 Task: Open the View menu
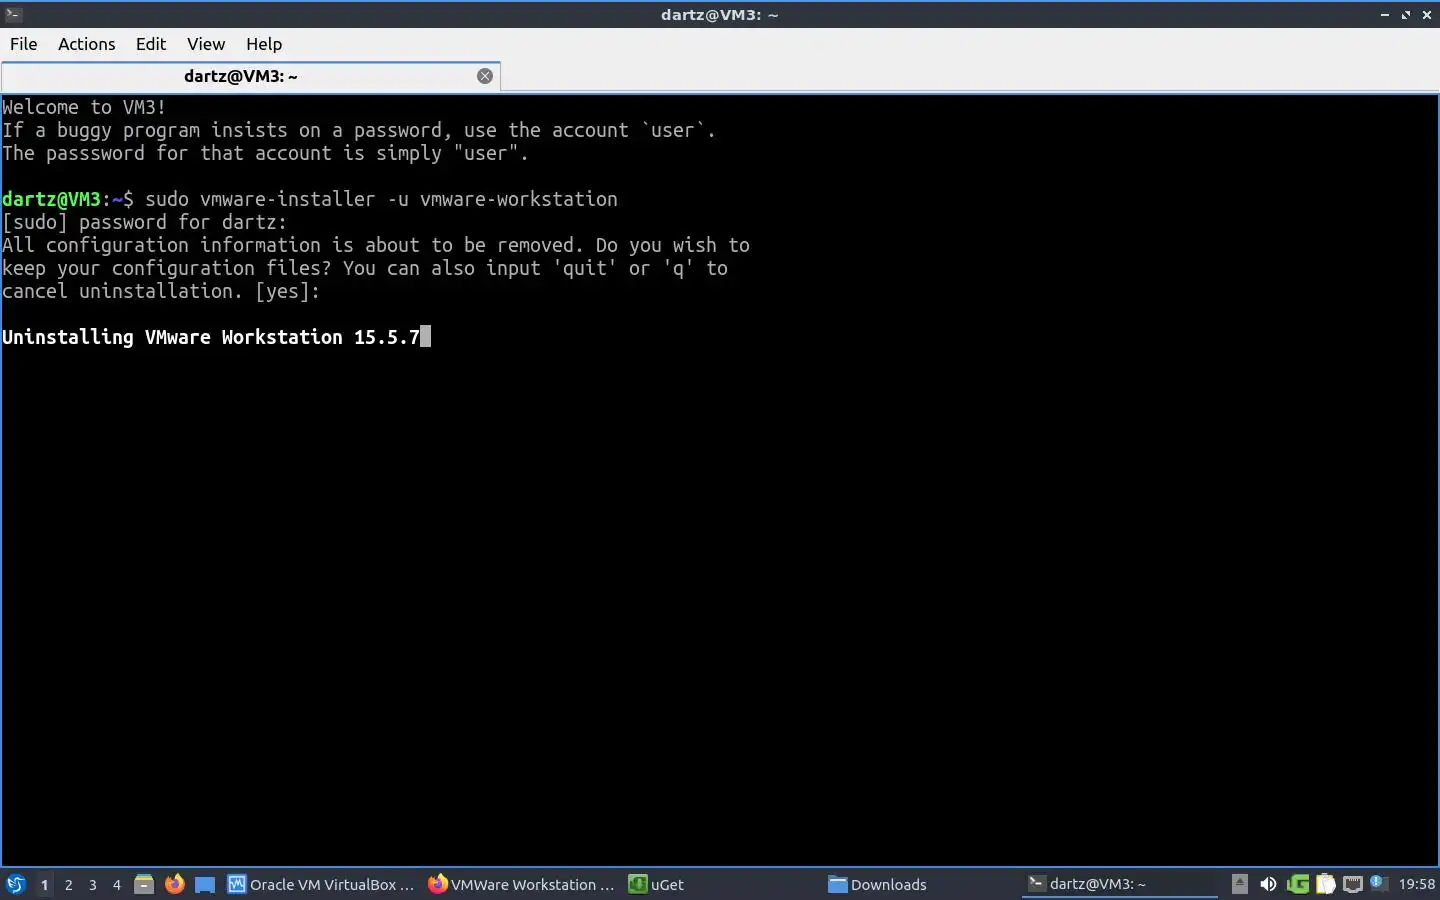click(206, 44)
